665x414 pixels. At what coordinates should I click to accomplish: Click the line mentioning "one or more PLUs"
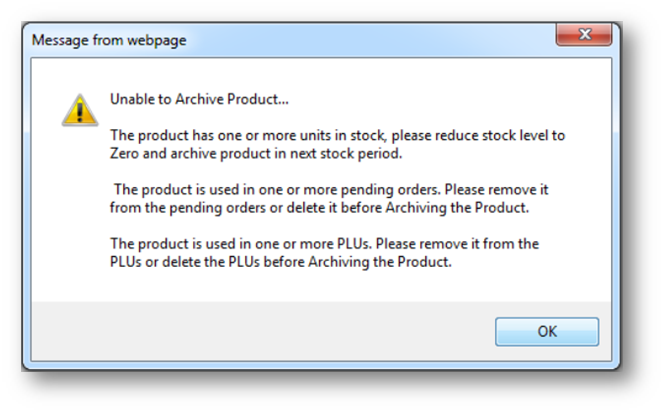[x=323, y=243]
